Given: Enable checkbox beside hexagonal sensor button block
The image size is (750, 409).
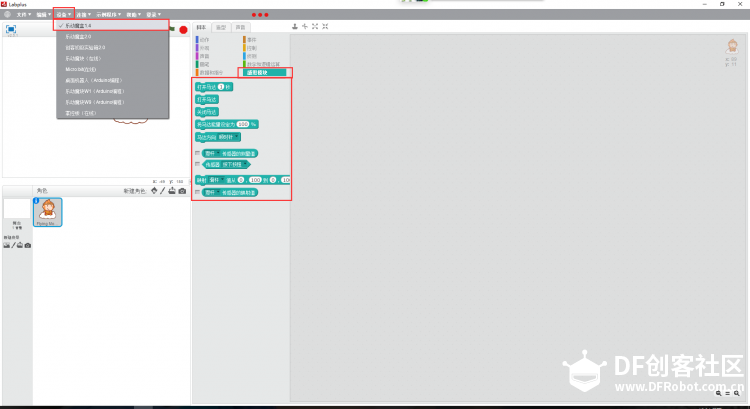Looking at the screenshot, I should pos(198,164).
